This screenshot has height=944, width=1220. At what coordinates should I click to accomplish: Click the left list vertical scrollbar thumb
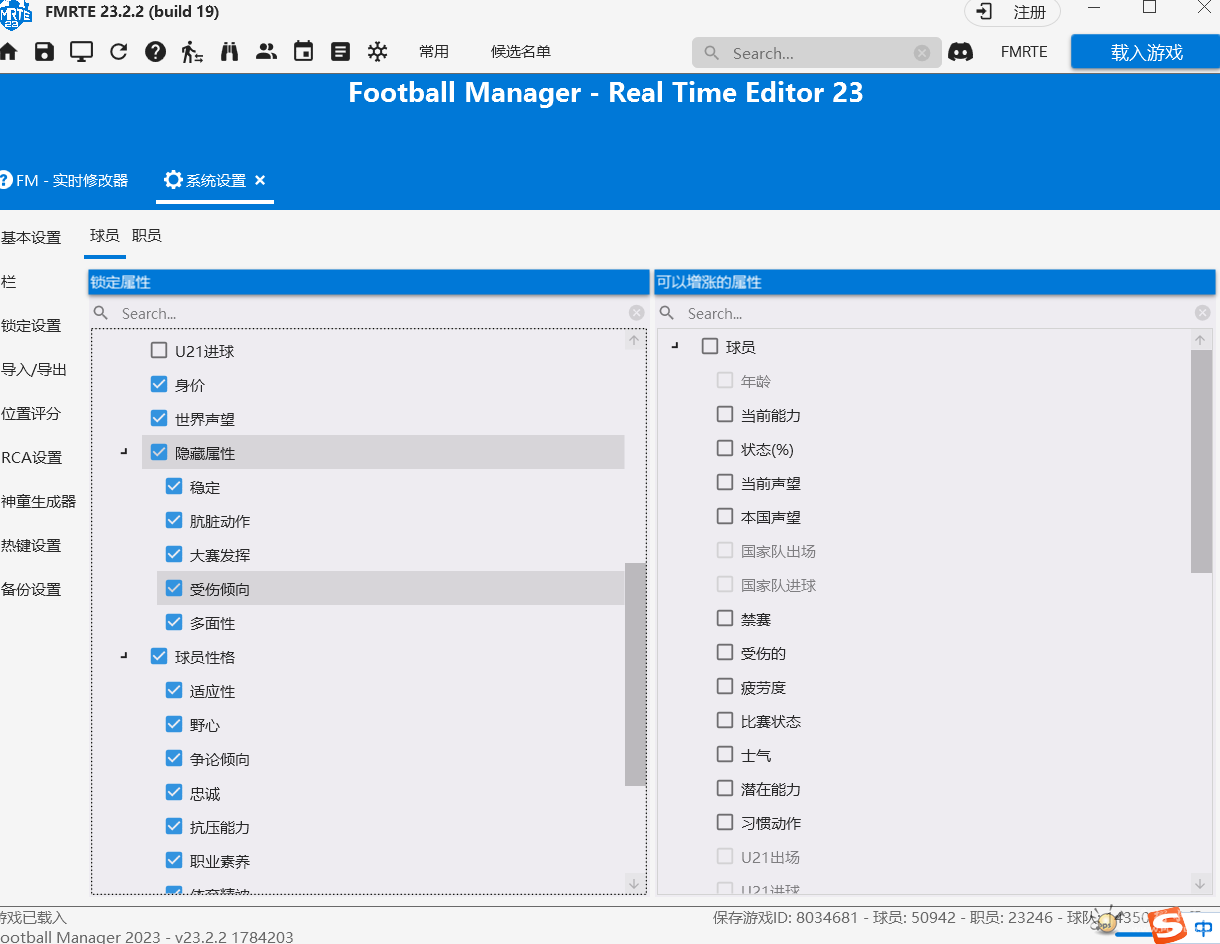pyautogui.click(x=635, y=673)
